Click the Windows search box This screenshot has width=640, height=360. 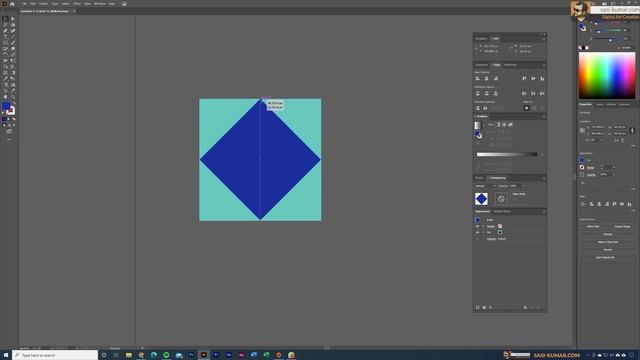pyautogui.click(x=55, y=355)
